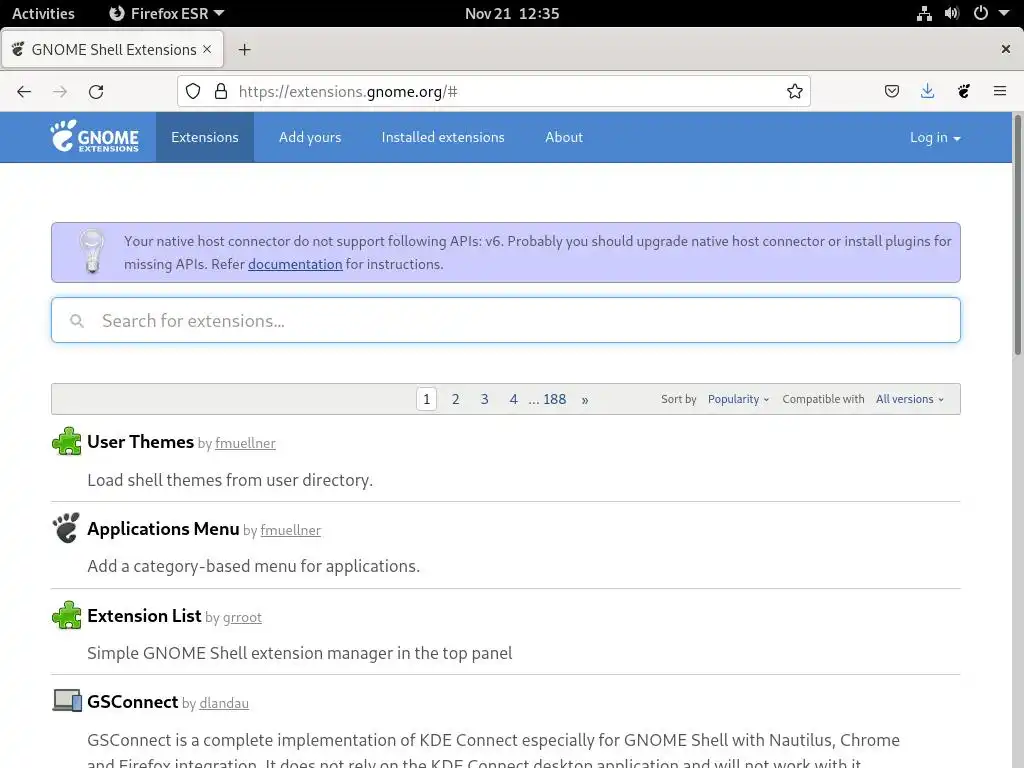Viewport: 1024px width, 768px height.
Task: Open the Firefox hamburger menu
Action: pyautogui.click(x=1000, y=91)
